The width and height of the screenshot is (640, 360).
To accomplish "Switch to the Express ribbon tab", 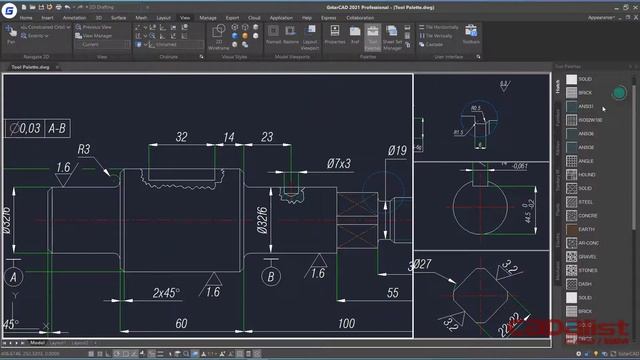I will [329, 18].
